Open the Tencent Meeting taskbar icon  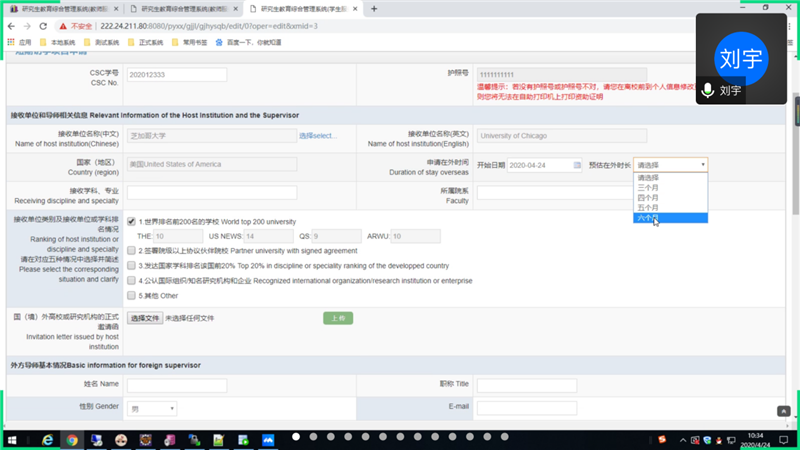click(x=268, y=440)
